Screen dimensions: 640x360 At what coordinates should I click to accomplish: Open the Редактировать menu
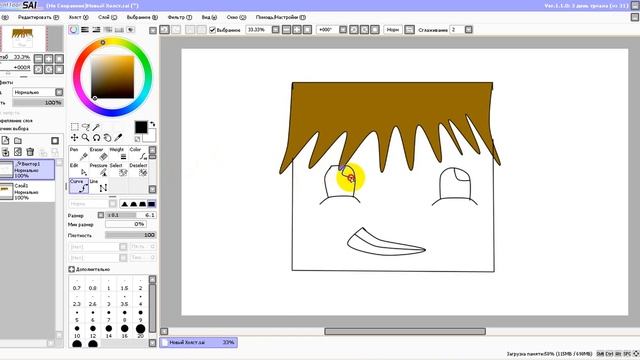point(38,17)
